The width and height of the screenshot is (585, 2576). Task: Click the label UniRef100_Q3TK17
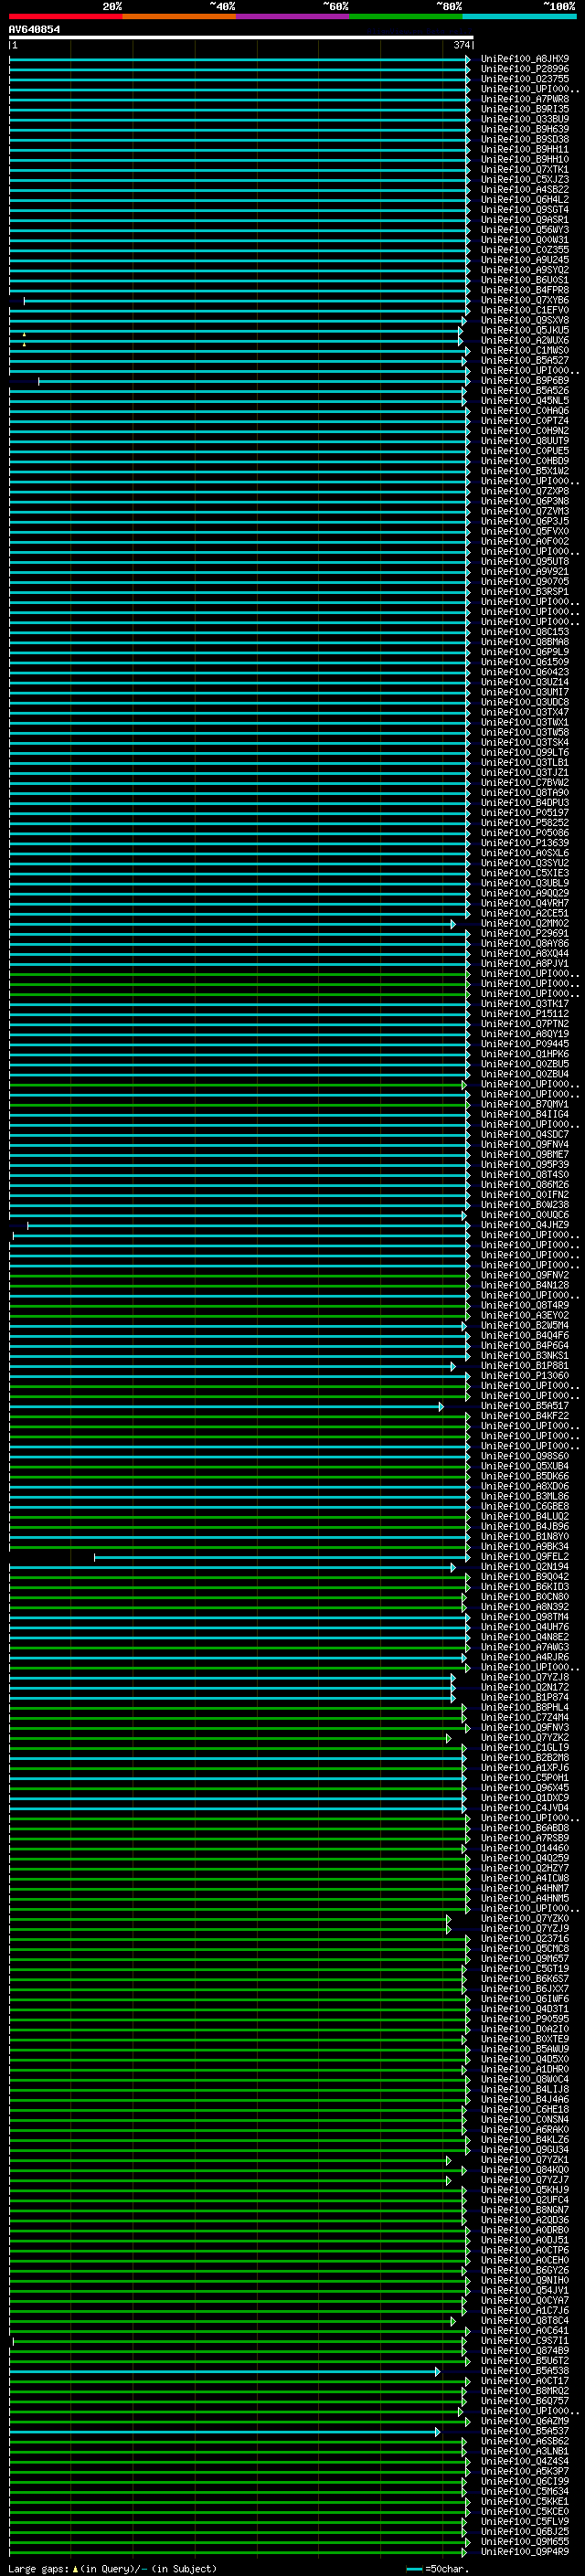(x=525, y=1004)
